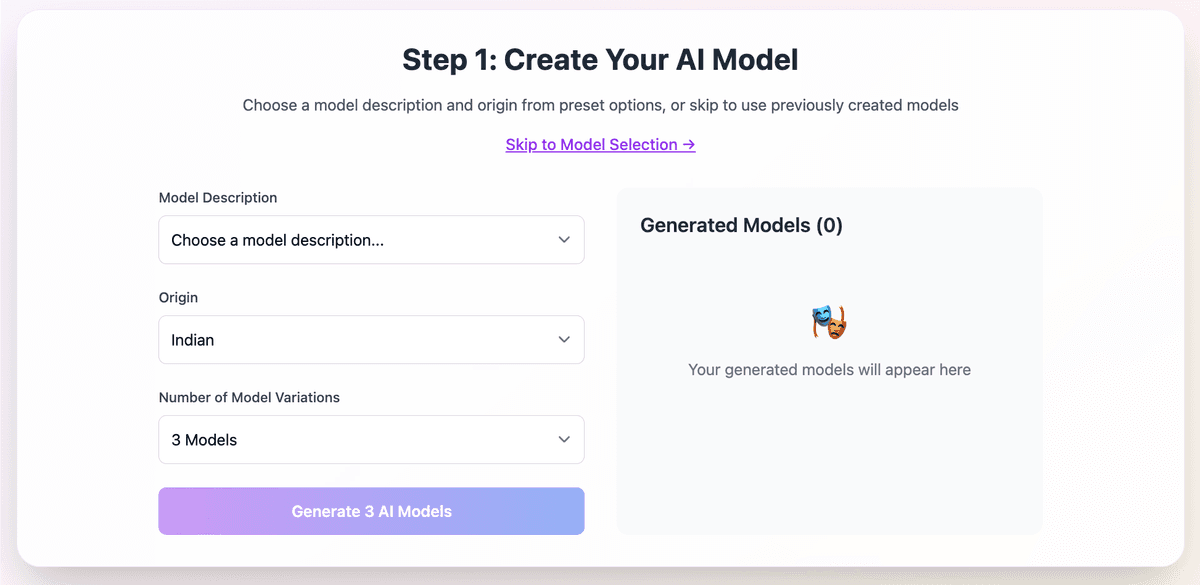1200x585 pixels.
Task: Click the Model Description label
Action: pos(217,197)
